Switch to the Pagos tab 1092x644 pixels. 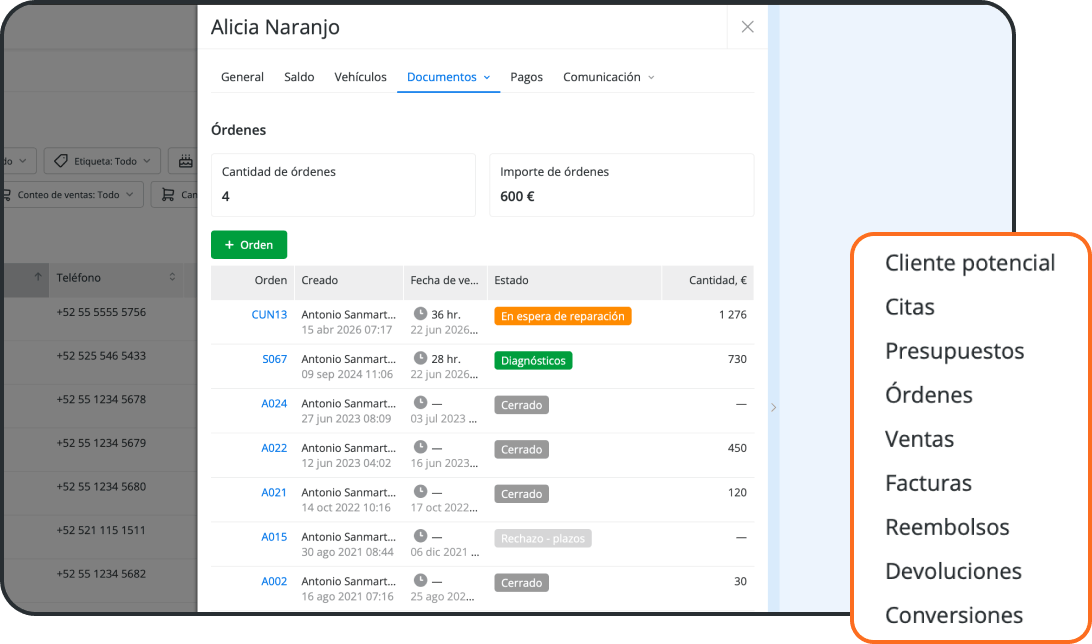coord(526,77)
